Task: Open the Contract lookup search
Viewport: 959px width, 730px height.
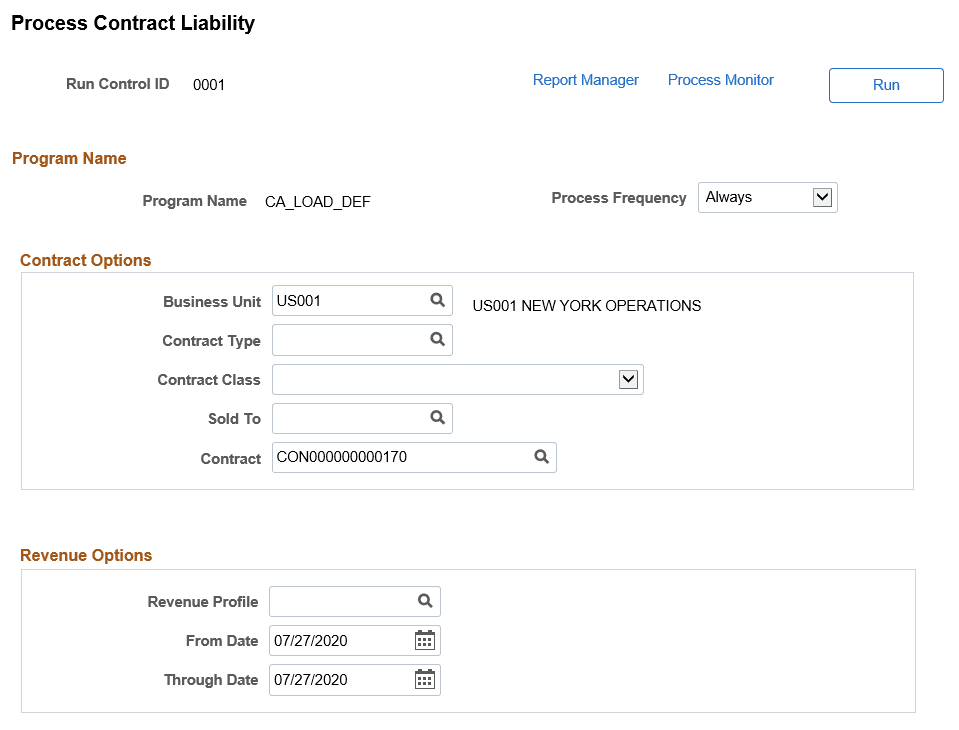Action: coord(541,457)
